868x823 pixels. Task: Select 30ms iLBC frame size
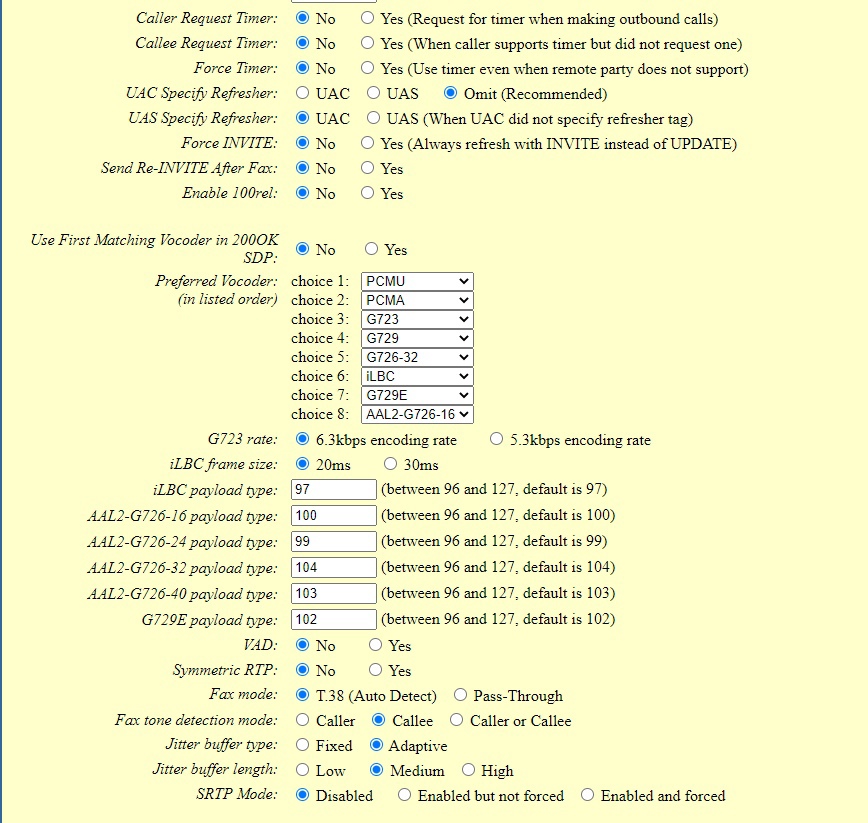tap(390, 463)
